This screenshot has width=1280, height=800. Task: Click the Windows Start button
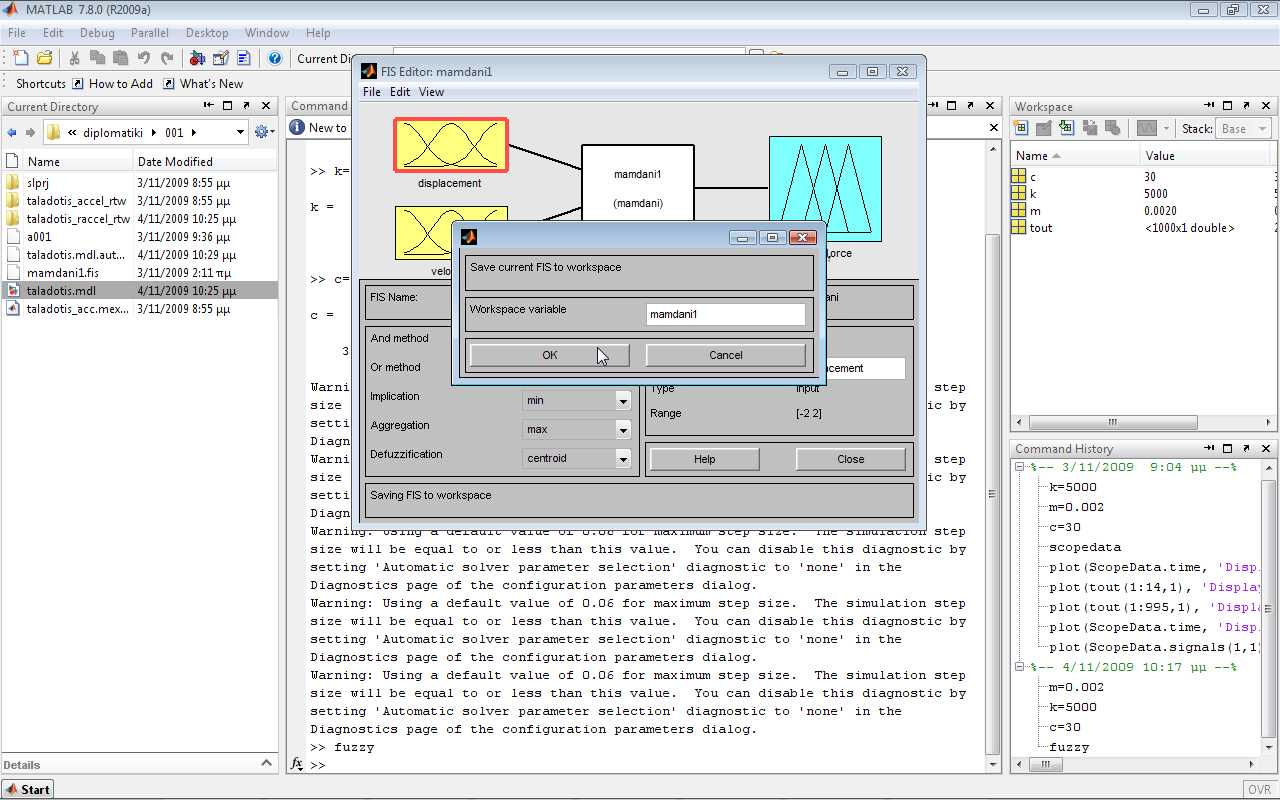pos(27,789)
